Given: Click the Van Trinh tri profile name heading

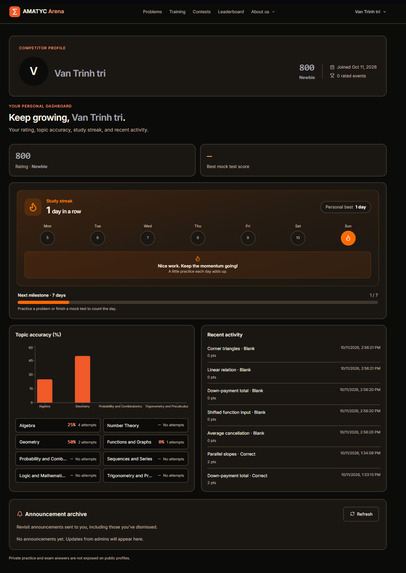Looking at the screenshot, I should point(80,73).
